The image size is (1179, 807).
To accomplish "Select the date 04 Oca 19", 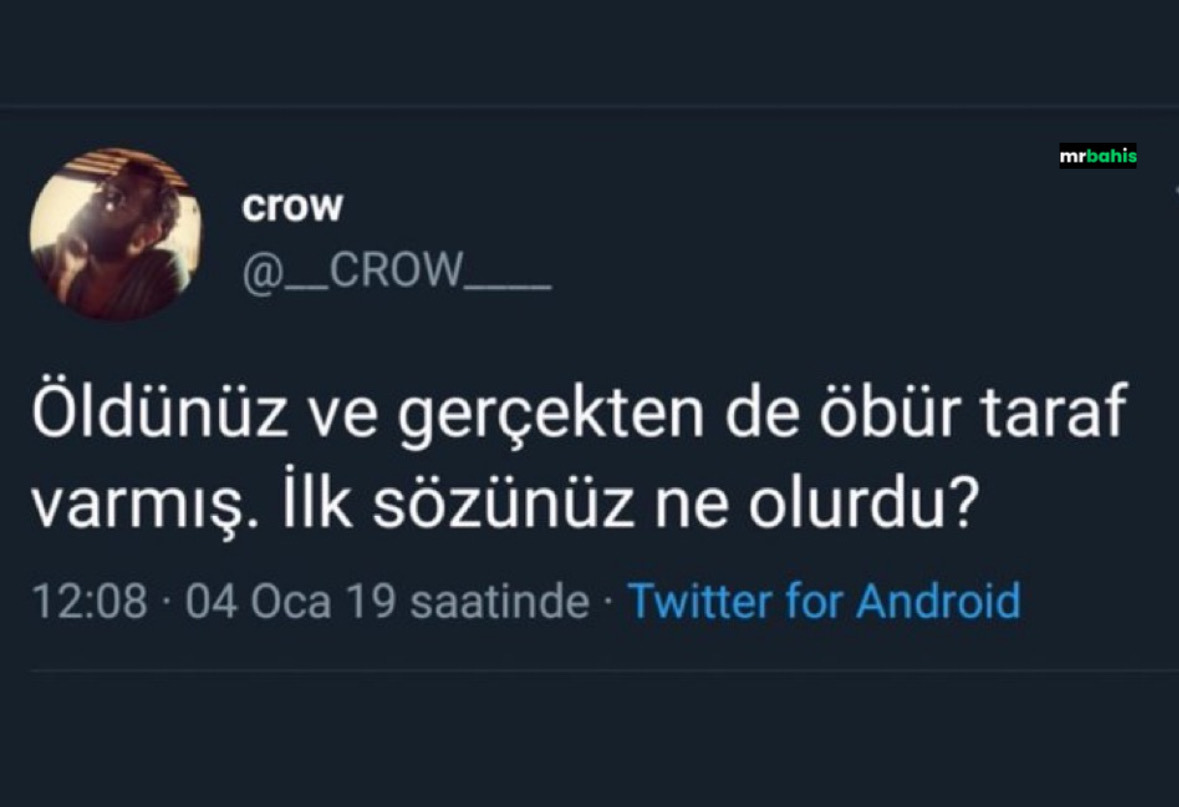I will tap(290, 601).
